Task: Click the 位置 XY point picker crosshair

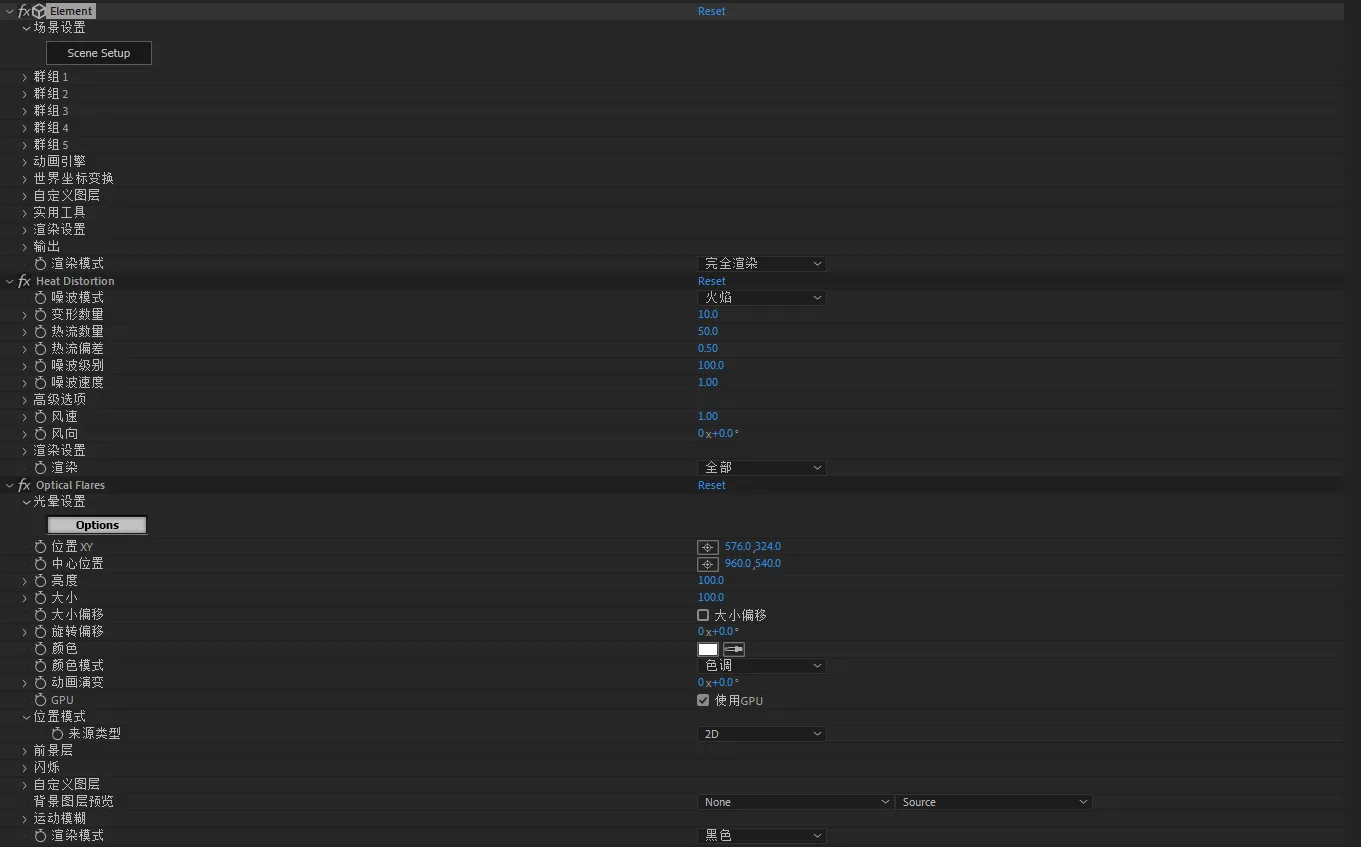Action: (708, 547)
